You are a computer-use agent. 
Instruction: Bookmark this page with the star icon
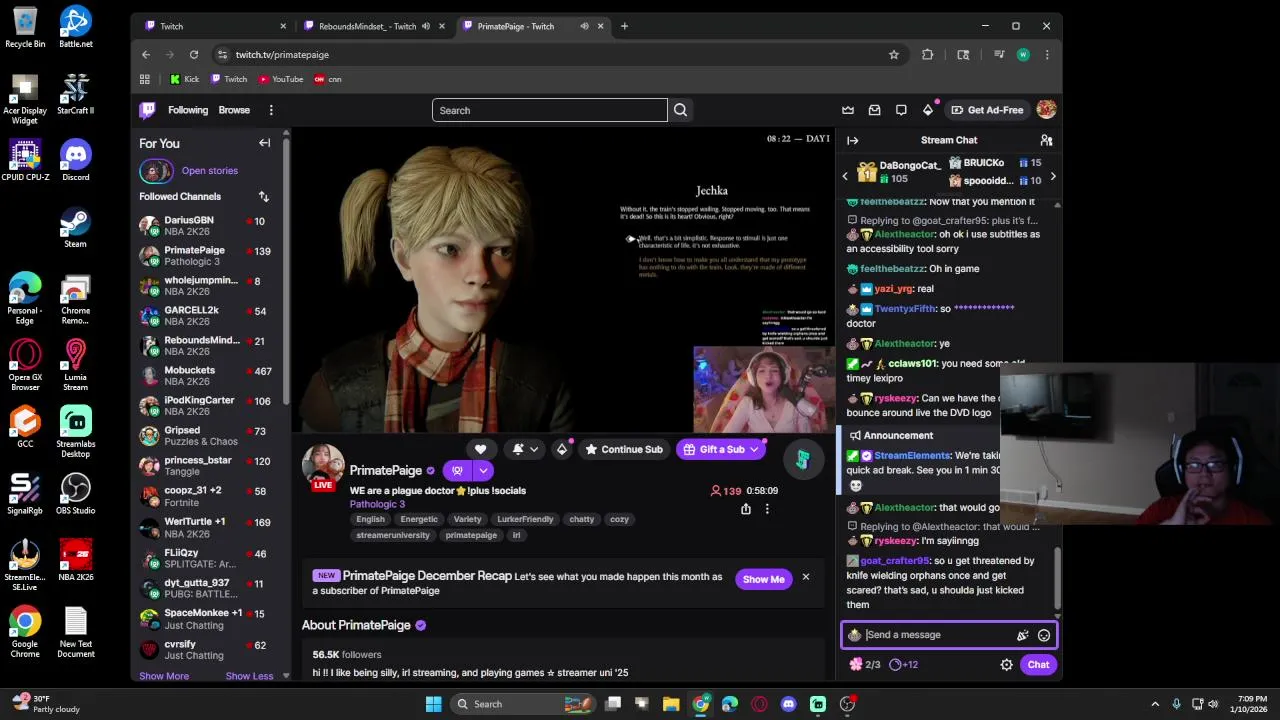894,55
